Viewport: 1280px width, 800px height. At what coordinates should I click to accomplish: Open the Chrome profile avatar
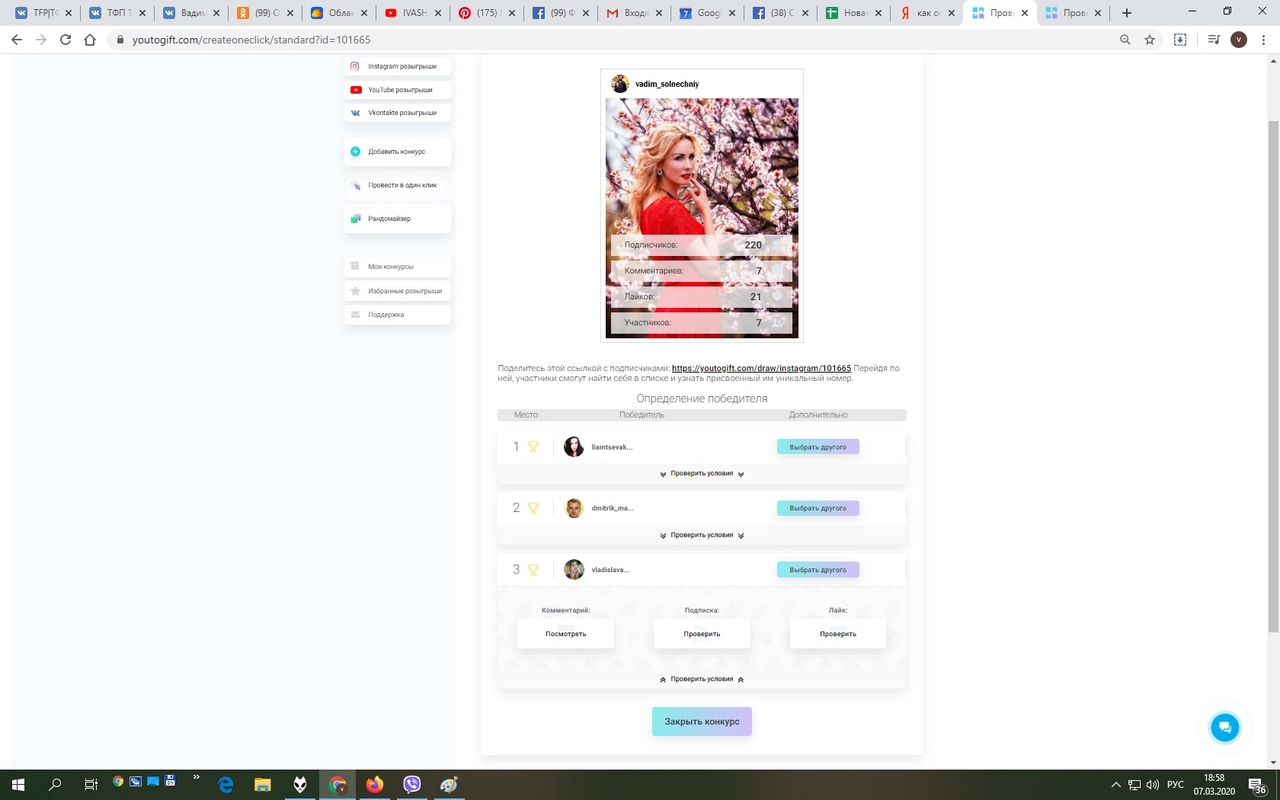coord(1240,40)
